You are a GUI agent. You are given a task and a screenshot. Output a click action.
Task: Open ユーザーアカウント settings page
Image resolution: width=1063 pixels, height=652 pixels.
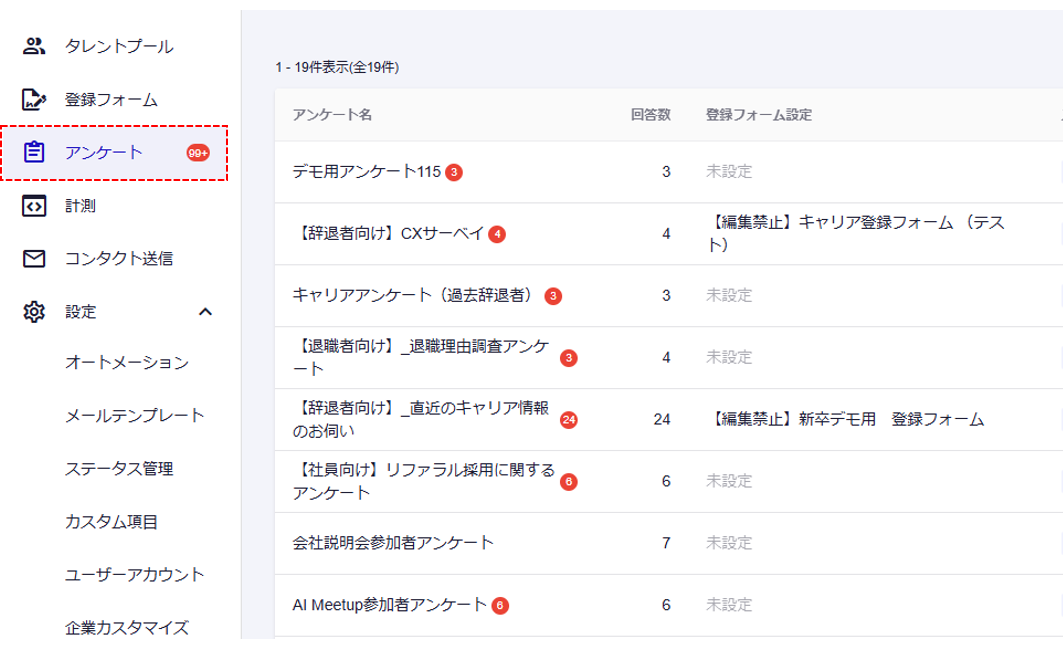(x=134, y=574)
